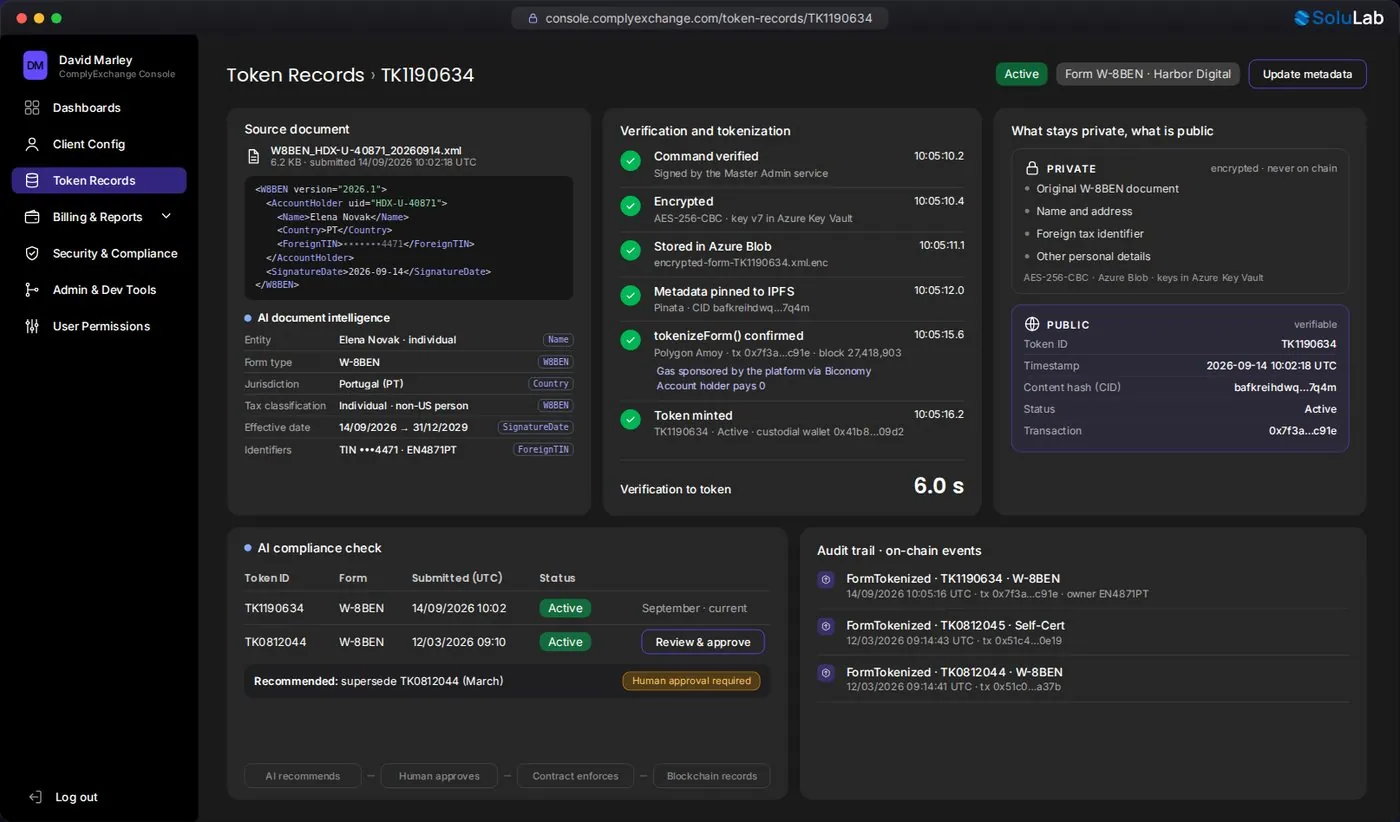Click the David Marley account name
The image size is (1400, 822).
tap(95, 60)
